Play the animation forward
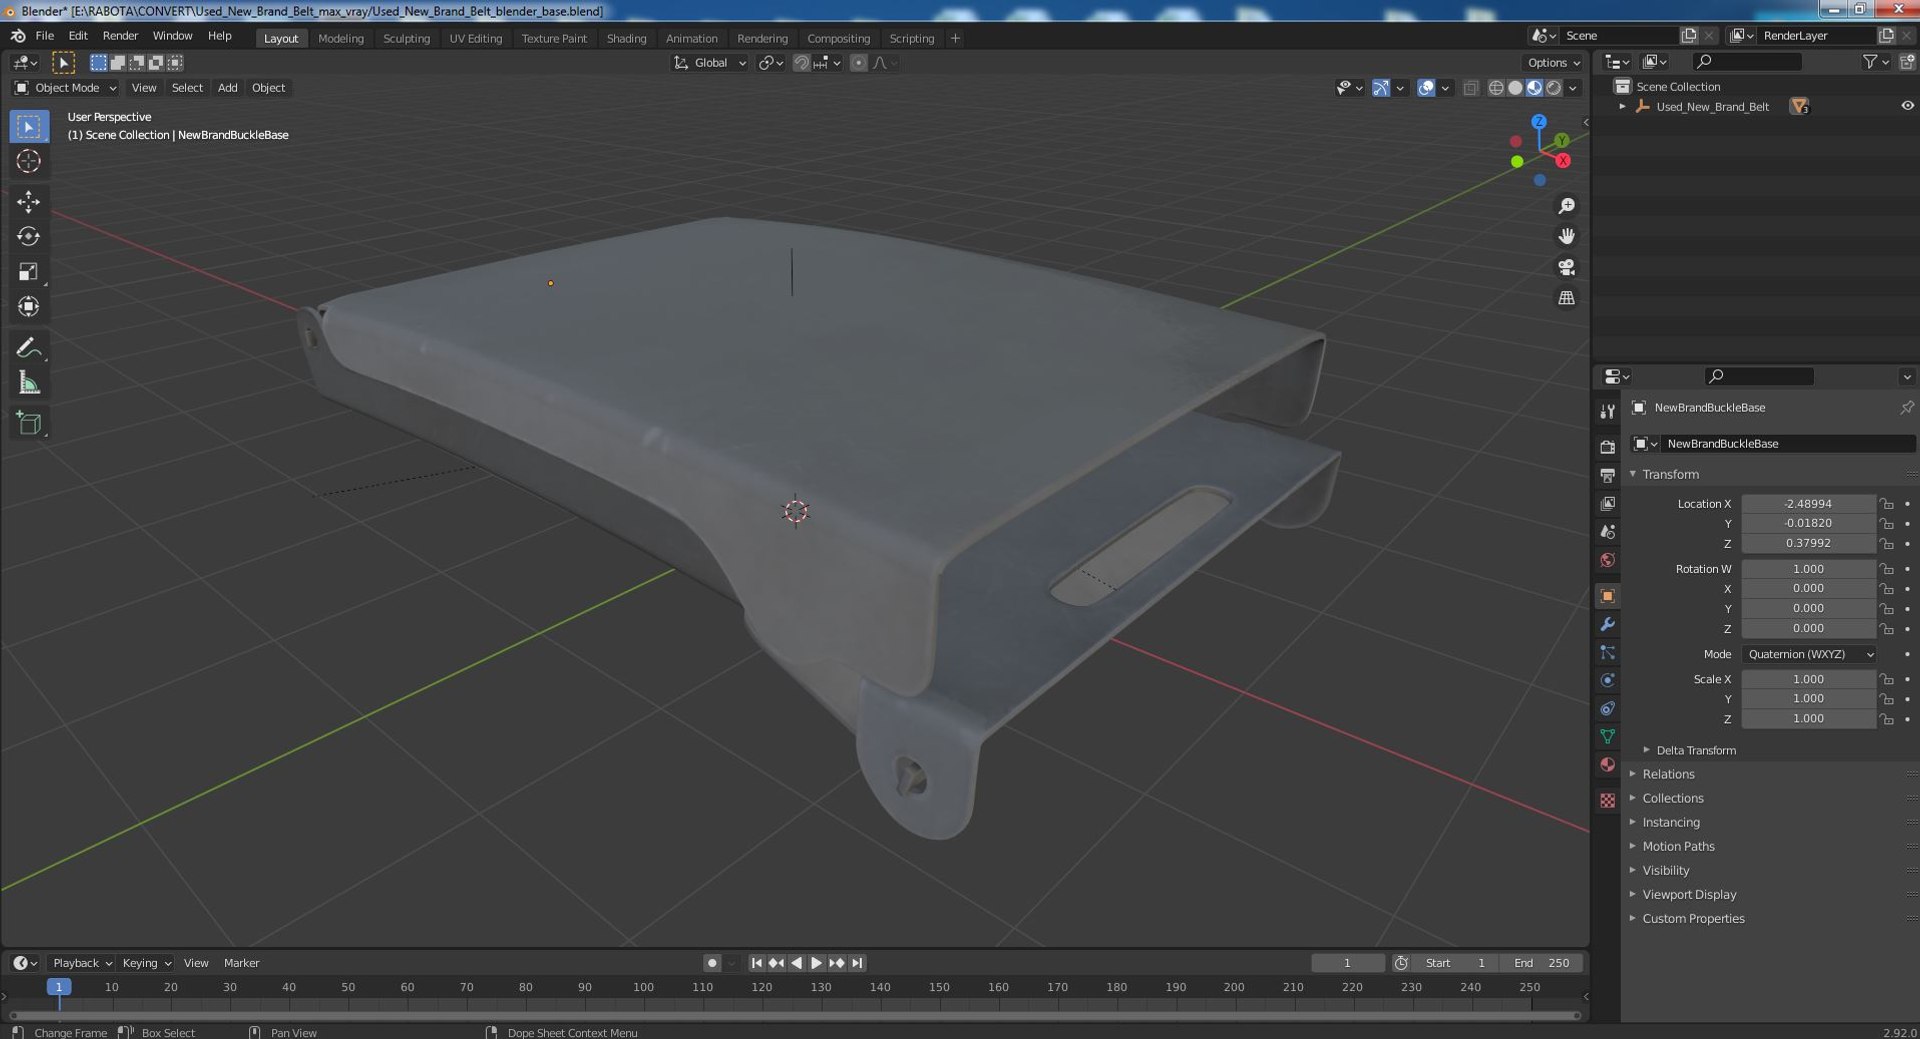Image resolution: width=1920 pixels, height=1039 pixels. [816, 963]
